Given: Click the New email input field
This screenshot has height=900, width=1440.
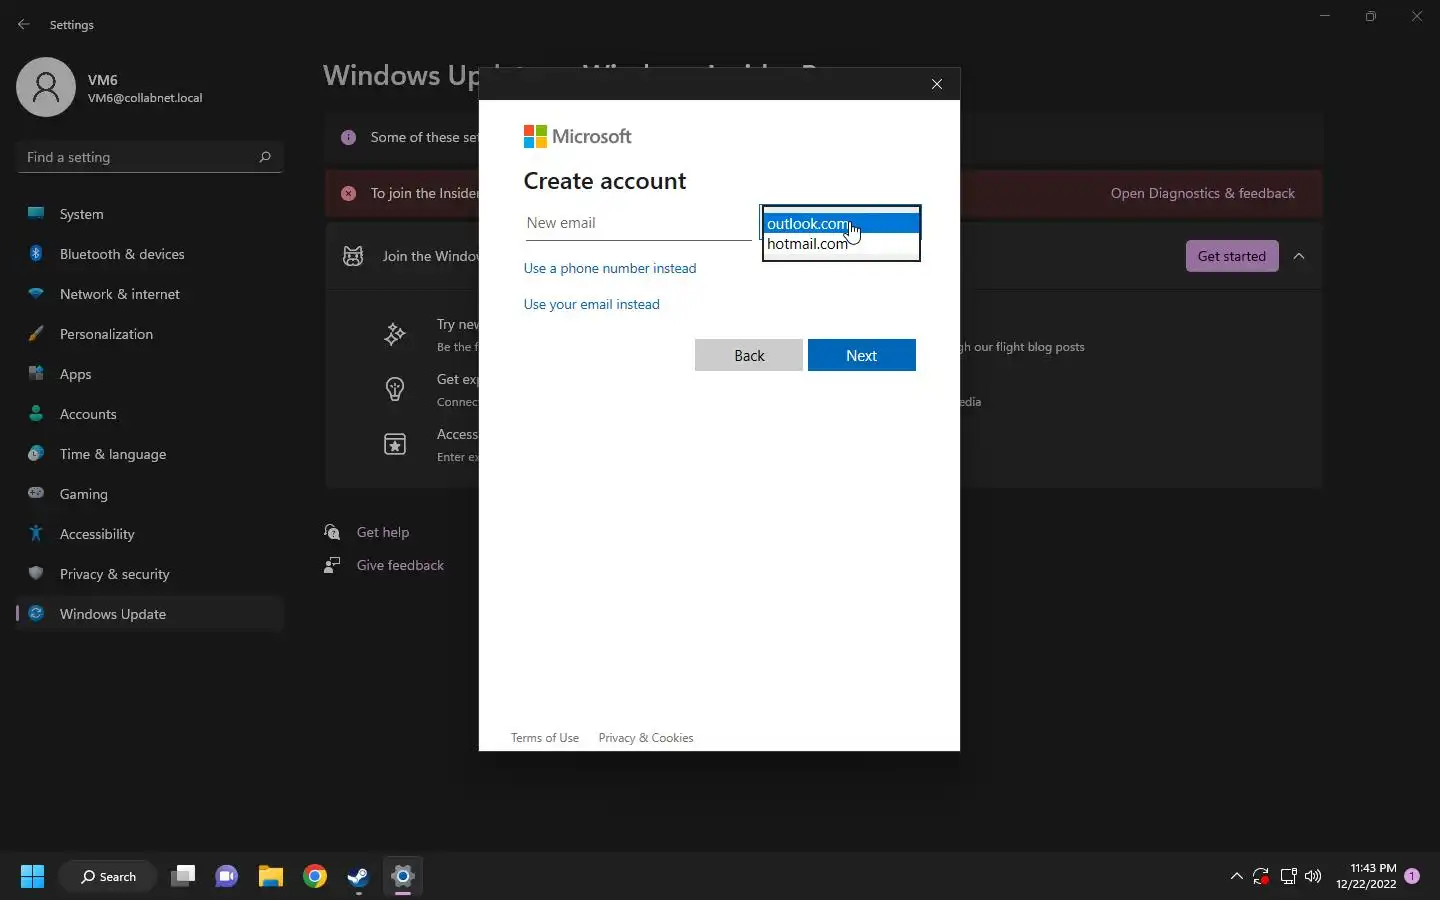Looking at the screenshot, I should [638, 223].
